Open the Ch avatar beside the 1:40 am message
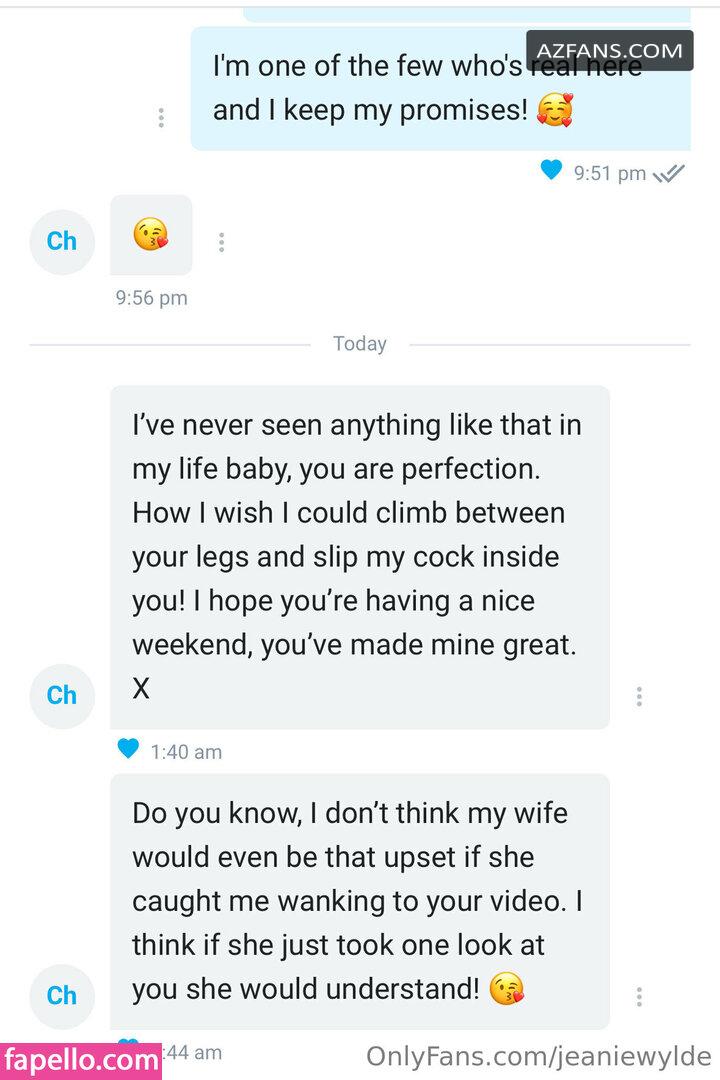The height and width of the screenshot is (1080, 720). coord(62,695)
